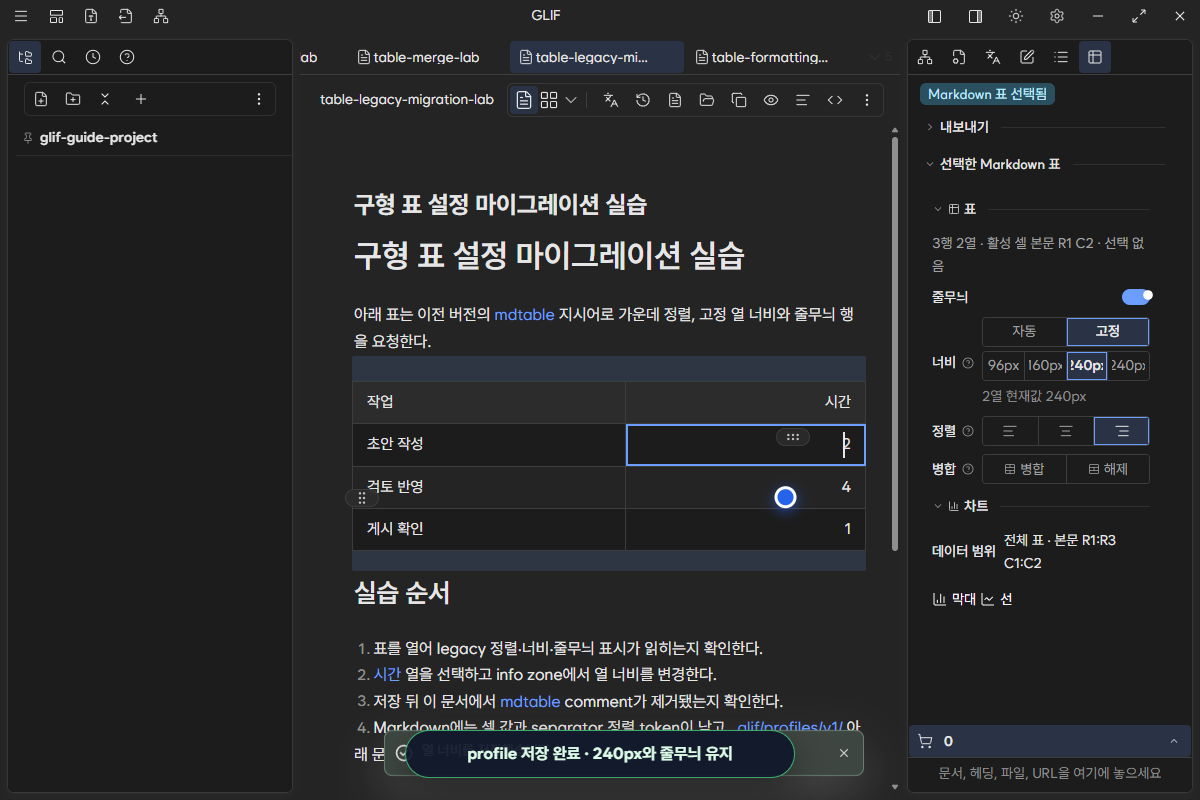Open application settings gear
This screenshot has height=800, width=1200.
coord(1057,16)
